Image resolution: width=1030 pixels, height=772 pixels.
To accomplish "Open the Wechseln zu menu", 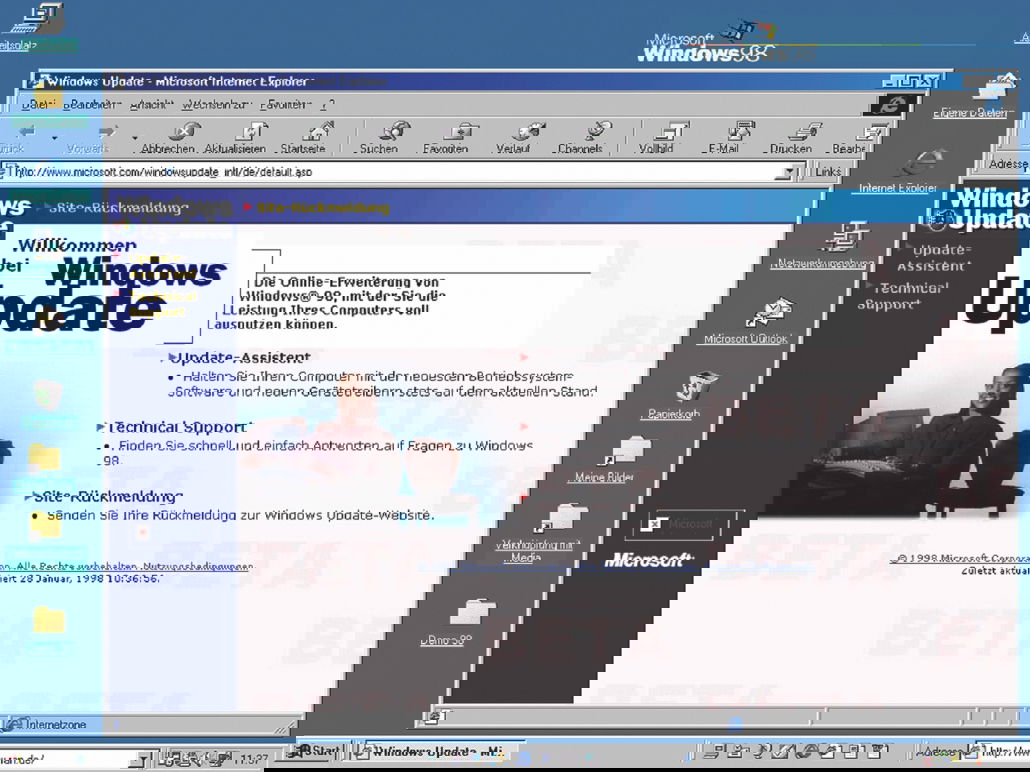I will [216, 104].
